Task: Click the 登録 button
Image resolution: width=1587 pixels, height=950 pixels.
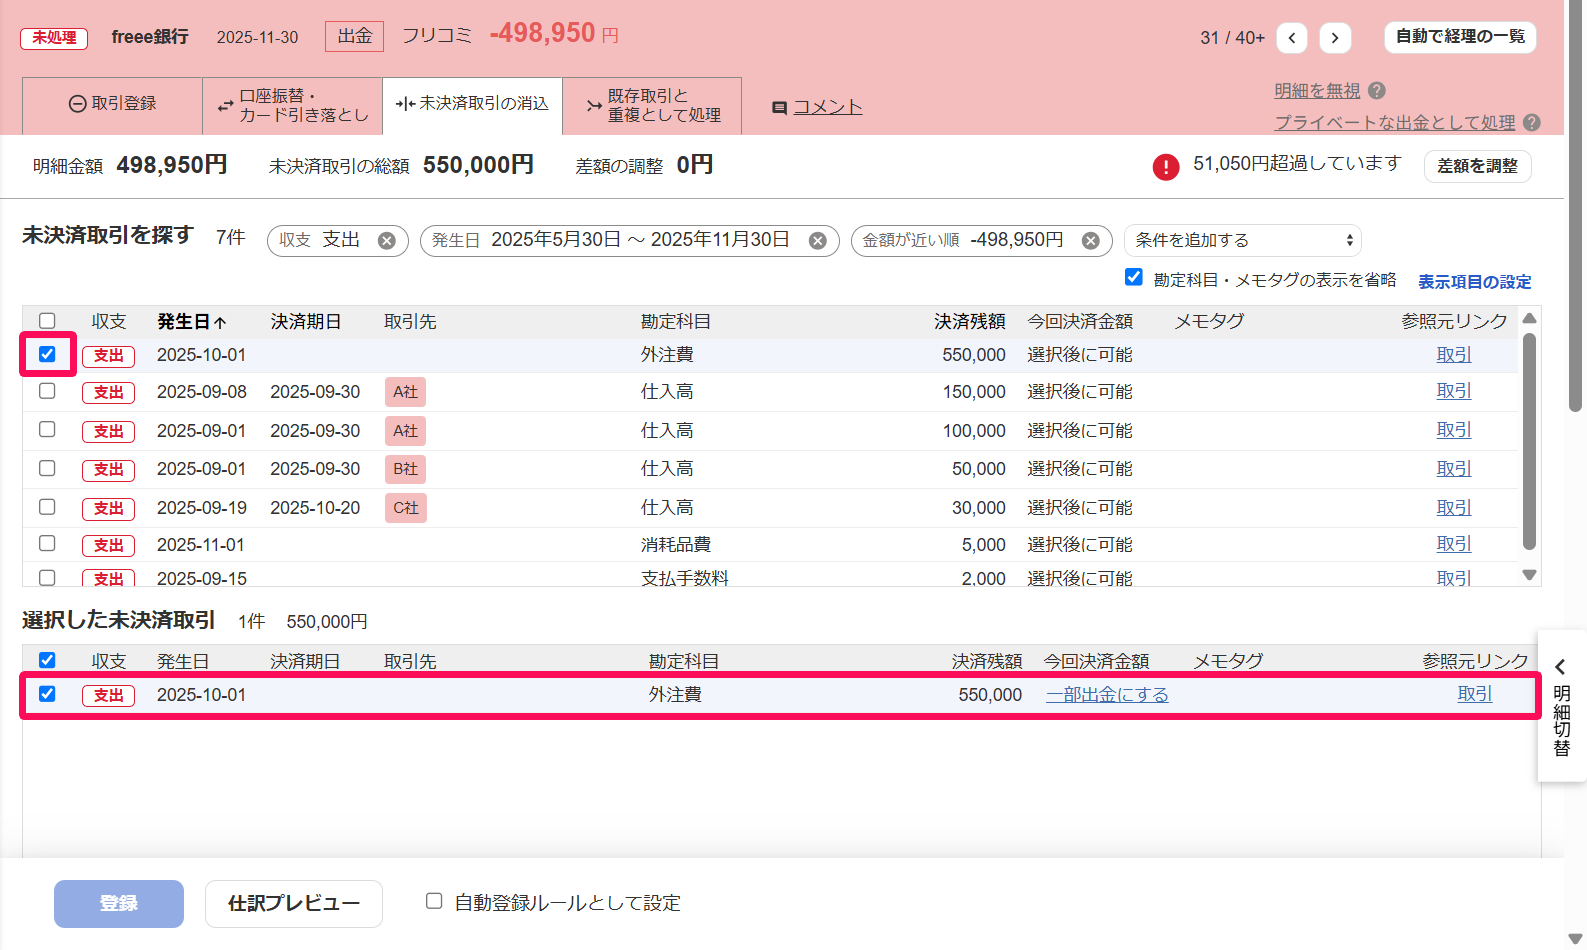Action: [119, 904]
